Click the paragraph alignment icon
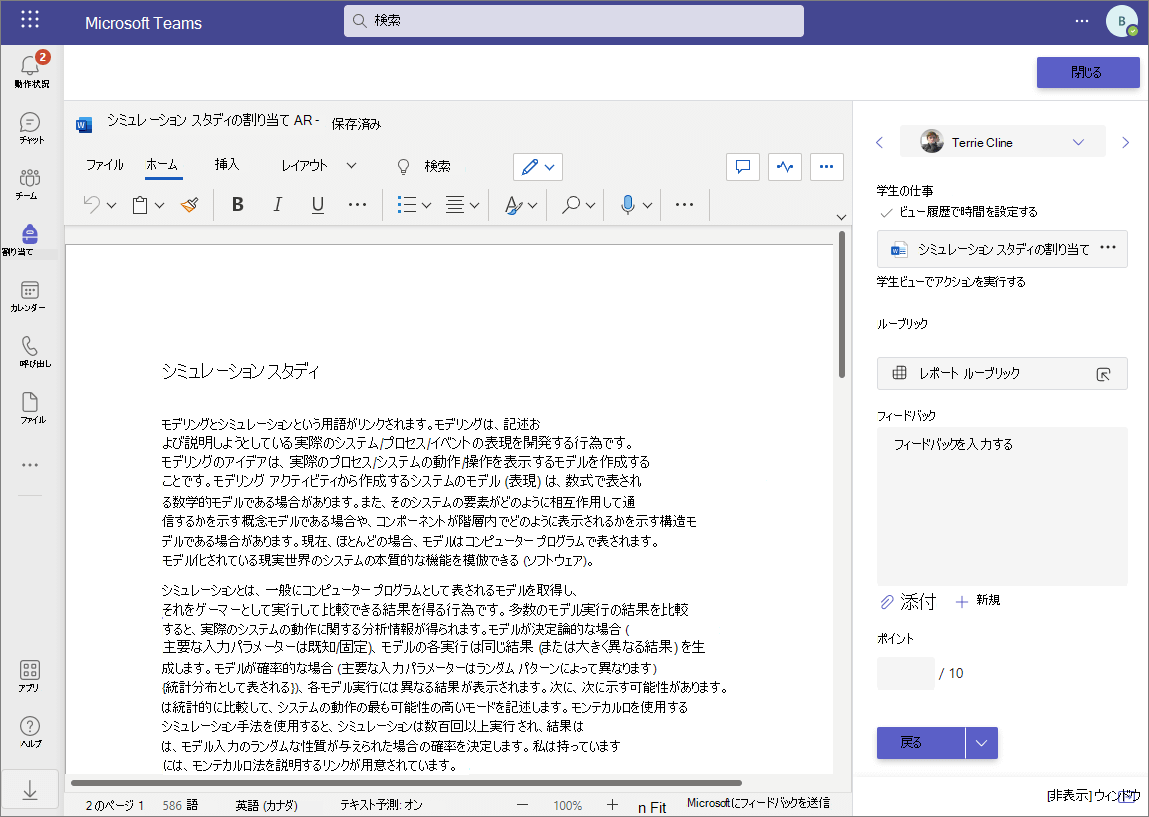Viewport: 1149px width, 817px height. (455, 205)
